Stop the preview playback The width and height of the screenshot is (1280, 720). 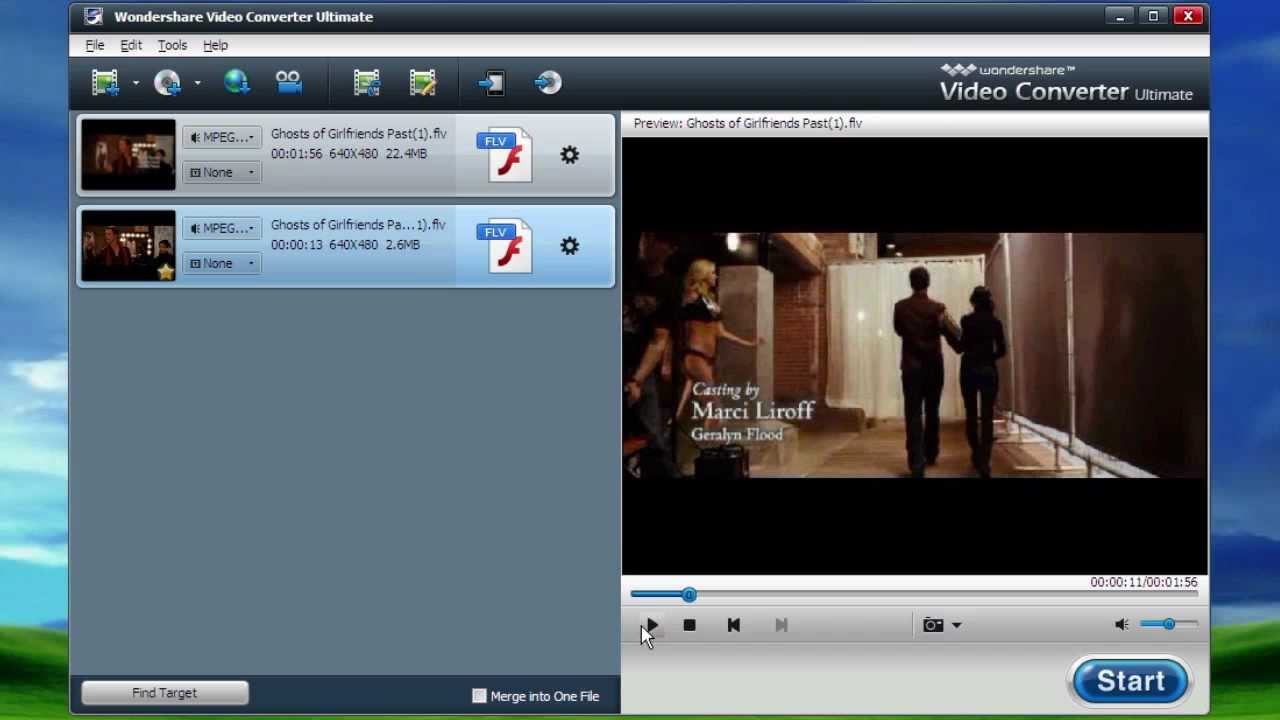tap(689, 625)
